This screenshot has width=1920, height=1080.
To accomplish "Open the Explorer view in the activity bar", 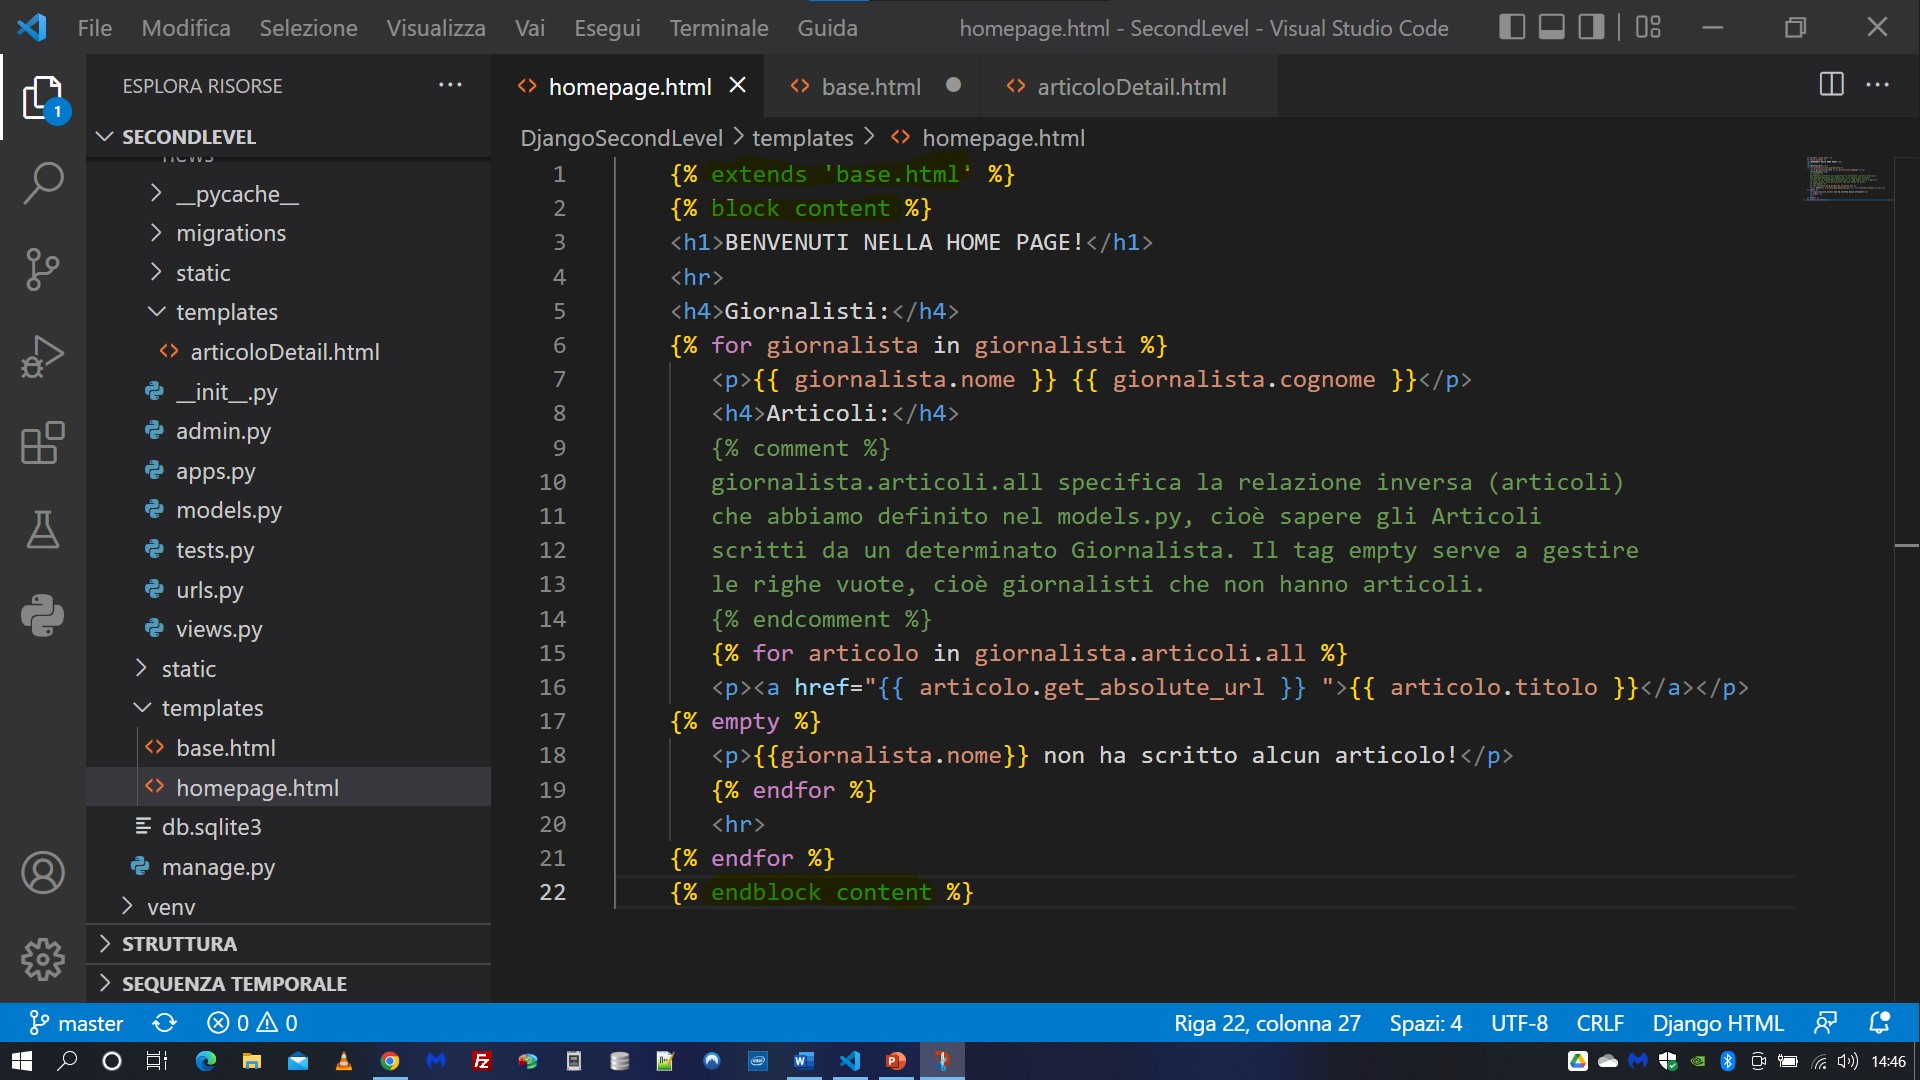I will 42,98.
